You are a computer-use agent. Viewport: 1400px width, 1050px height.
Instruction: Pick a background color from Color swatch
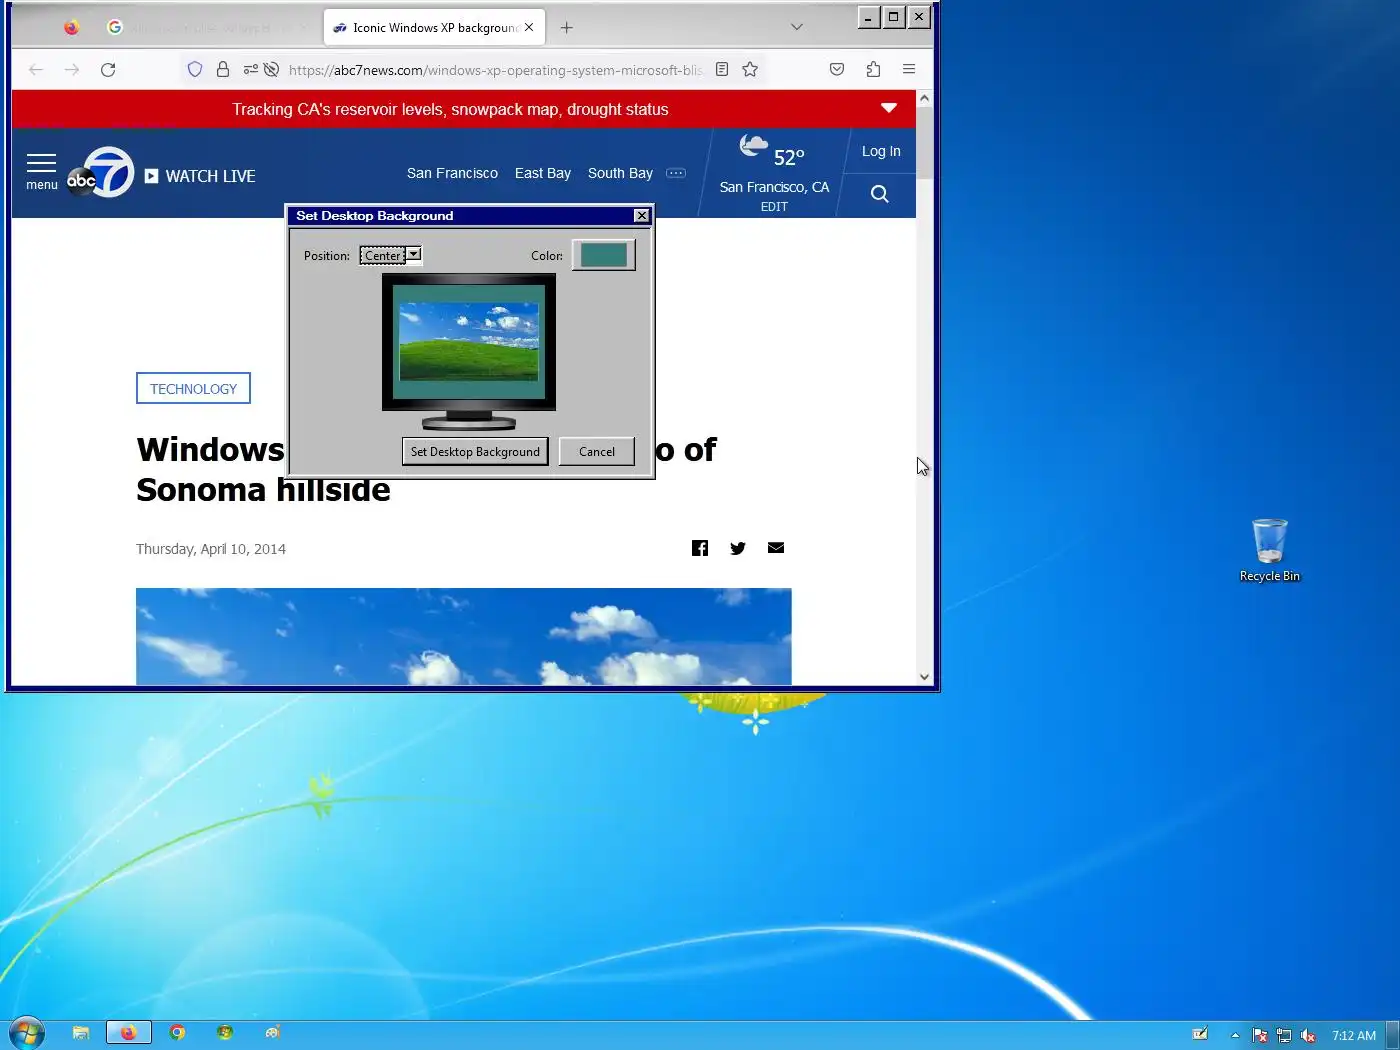(603, 255)
